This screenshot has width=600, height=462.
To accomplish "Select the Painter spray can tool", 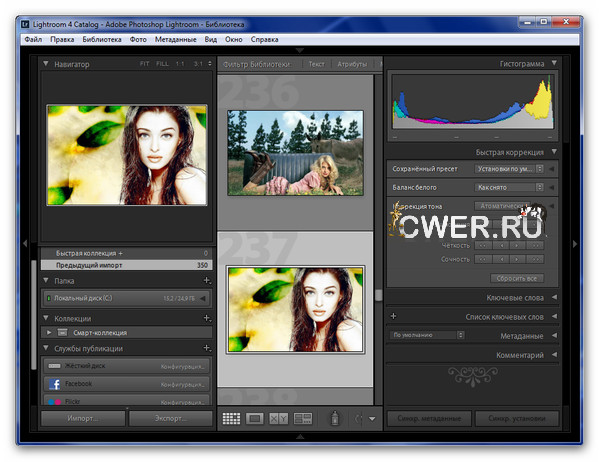I will click(335, 419).
